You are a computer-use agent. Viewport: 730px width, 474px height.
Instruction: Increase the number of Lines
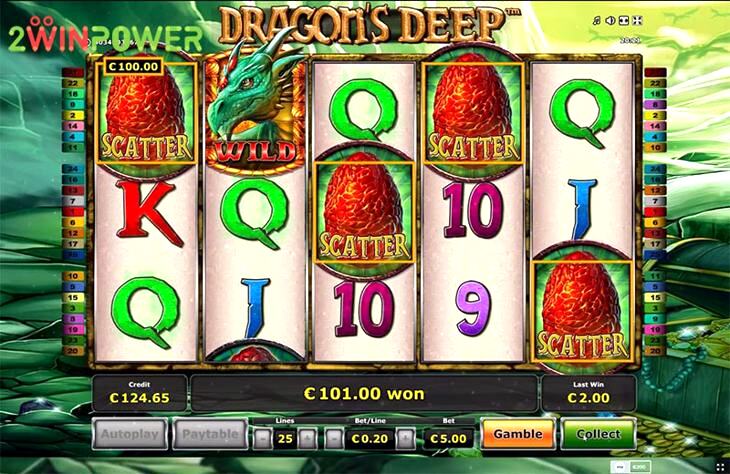tap(307, 438)
